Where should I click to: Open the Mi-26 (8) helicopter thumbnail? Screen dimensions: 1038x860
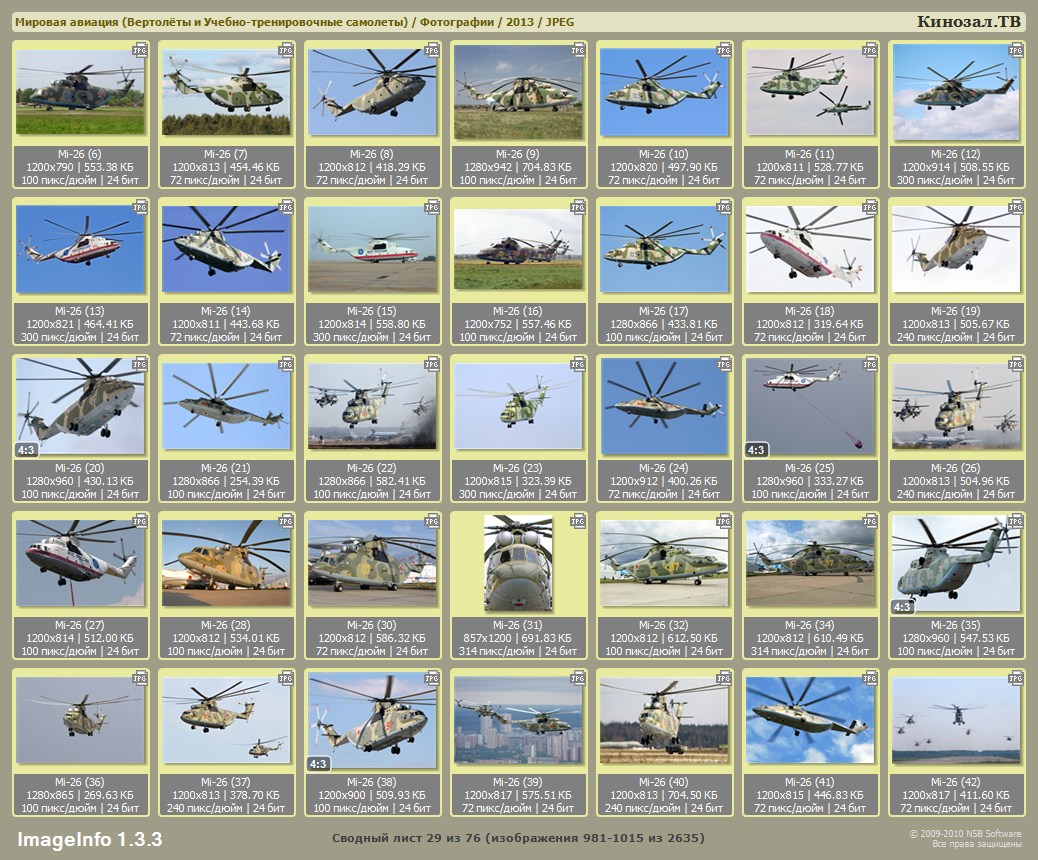click(372, 92)
